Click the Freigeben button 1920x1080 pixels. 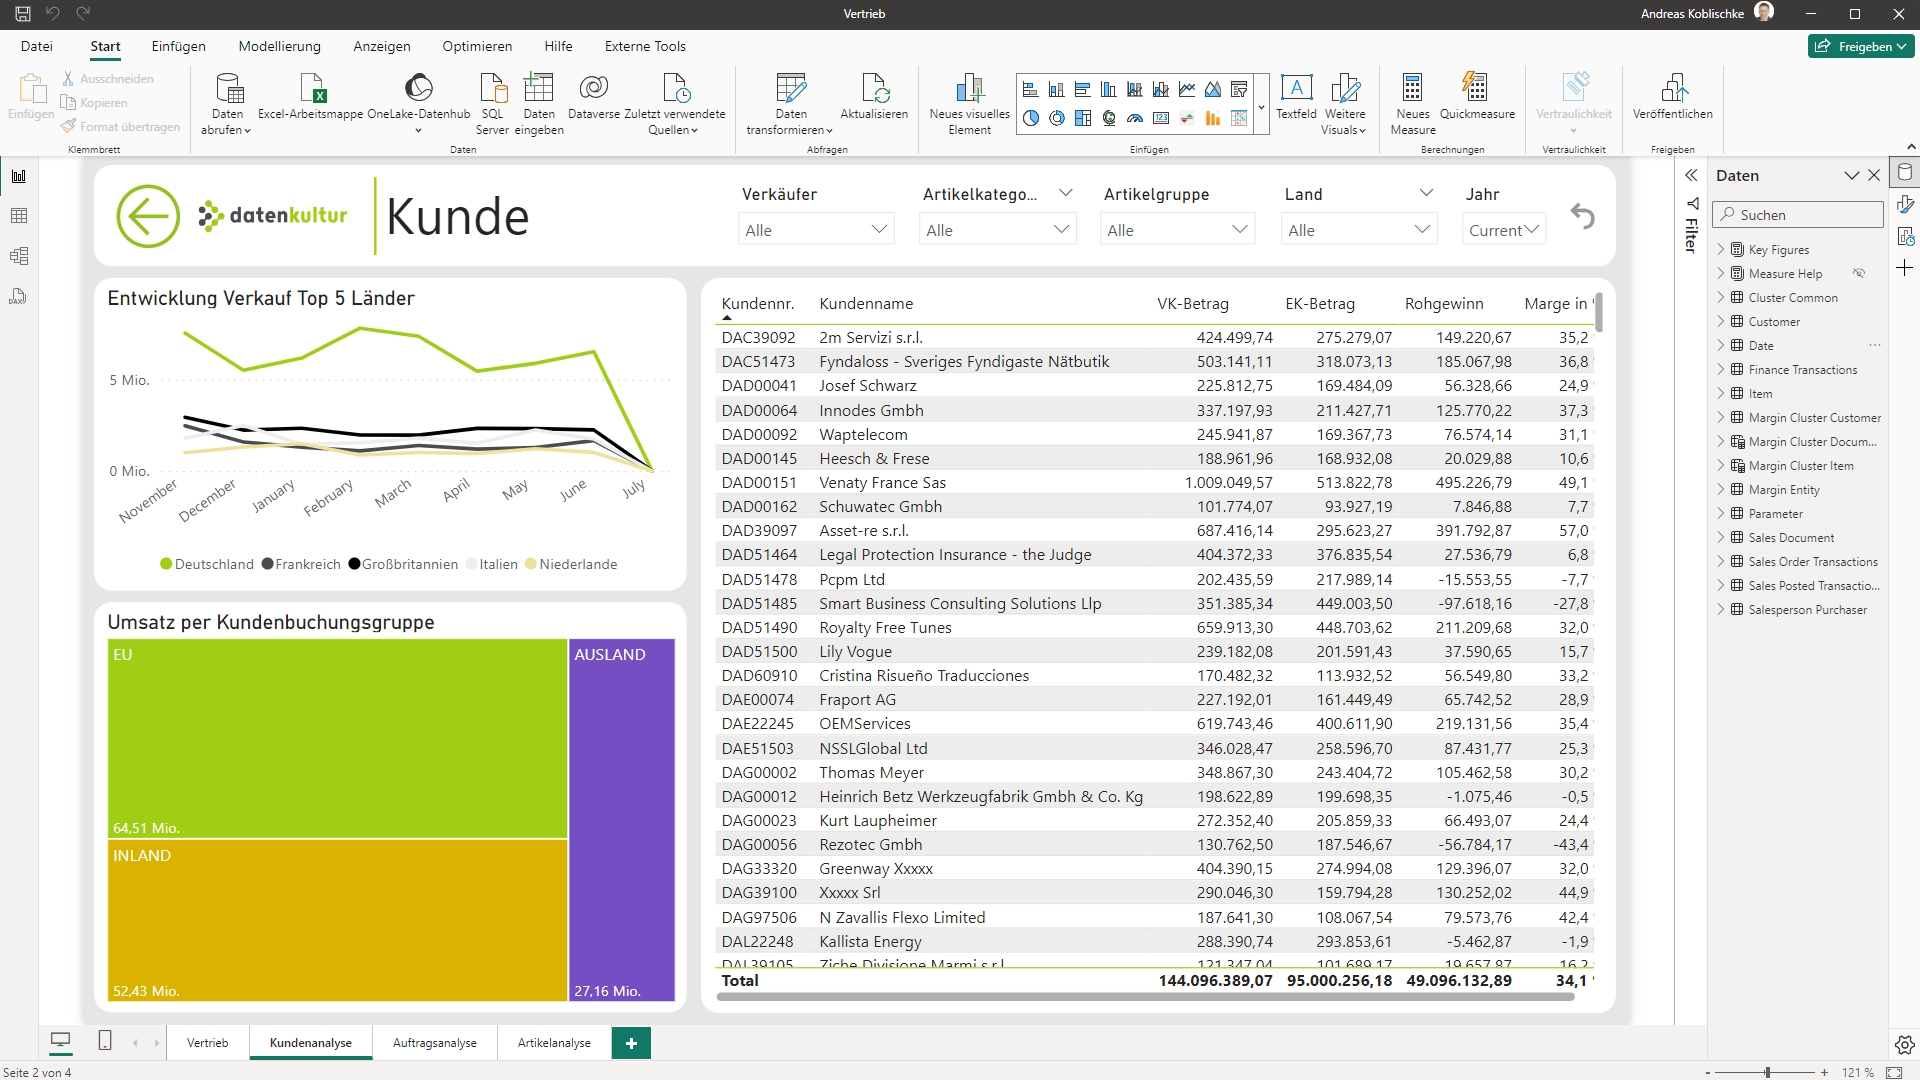(1860, 46)
